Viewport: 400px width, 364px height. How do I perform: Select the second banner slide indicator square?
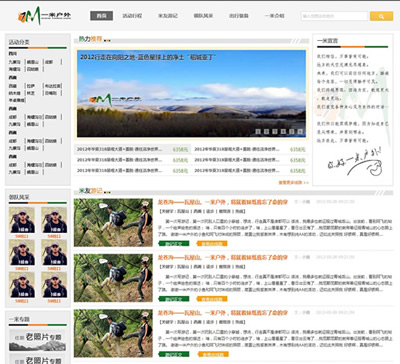pyautogui.click(x=266, y=132)
